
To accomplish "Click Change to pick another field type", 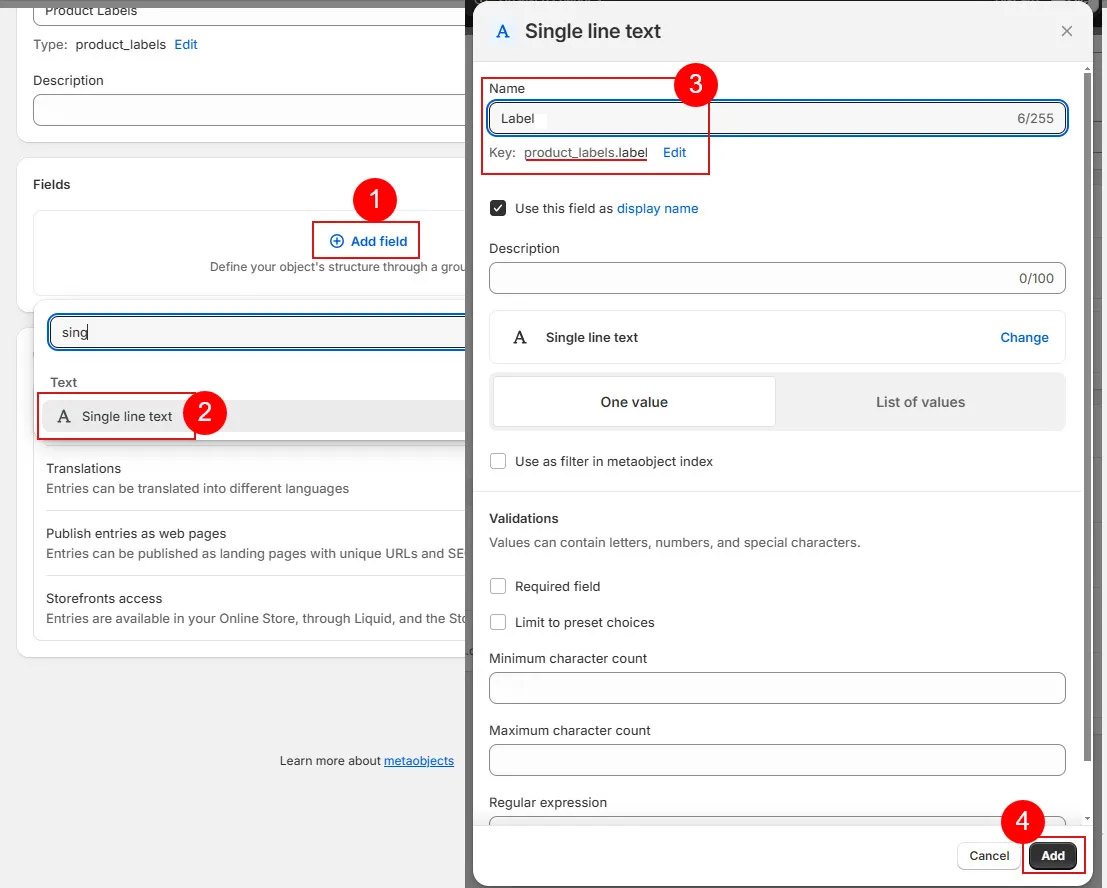I will coord(1024,338).
